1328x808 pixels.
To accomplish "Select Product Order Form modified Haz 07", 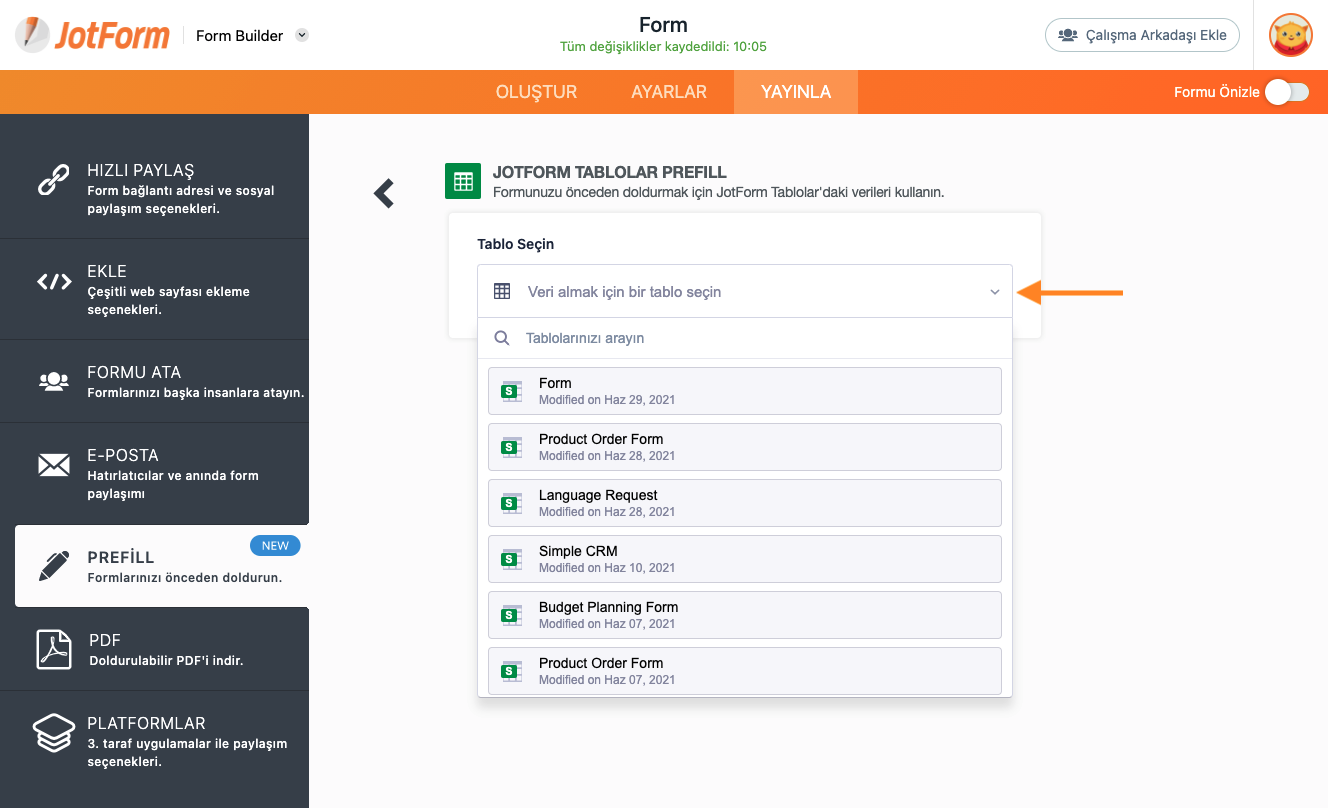I will [745, 671].
